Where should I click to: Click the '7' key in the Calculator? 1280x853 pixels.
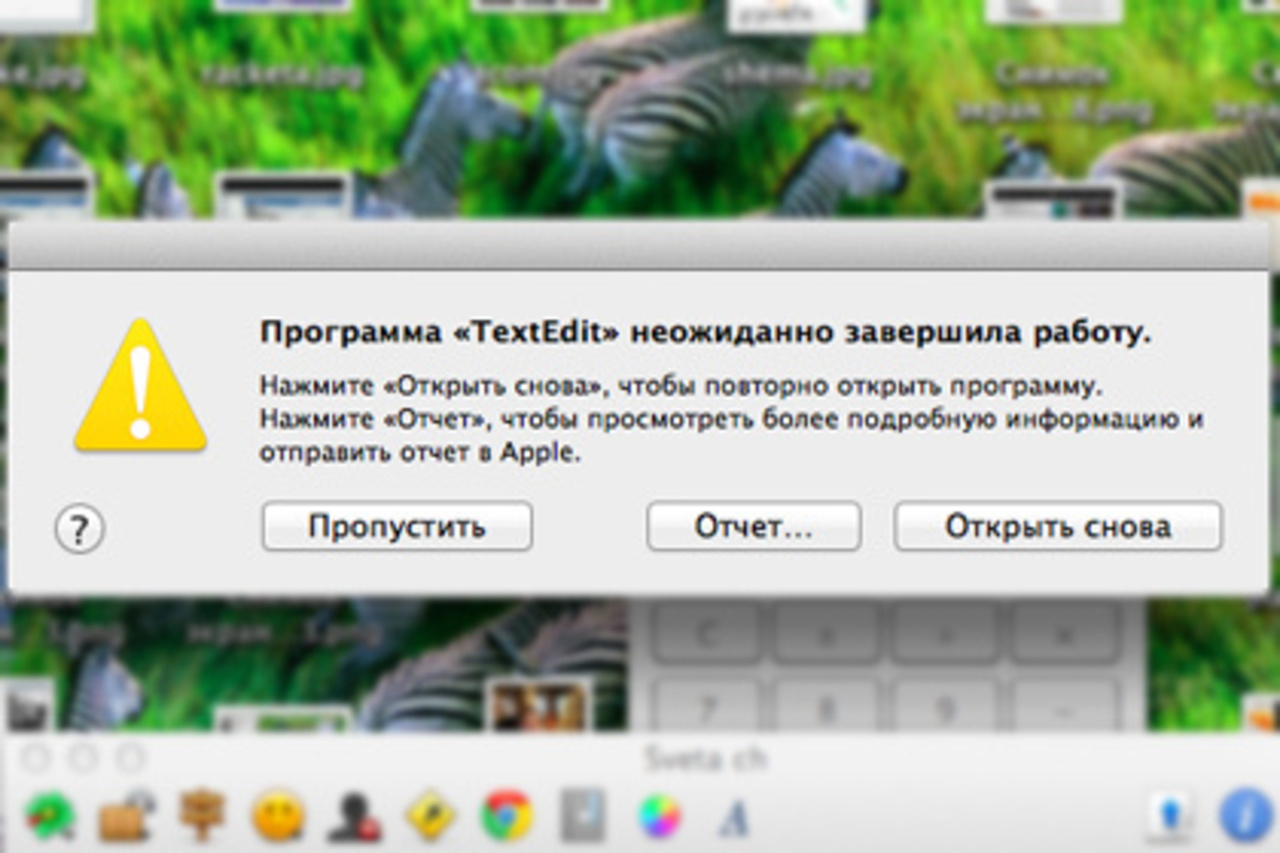pos(705,706)
